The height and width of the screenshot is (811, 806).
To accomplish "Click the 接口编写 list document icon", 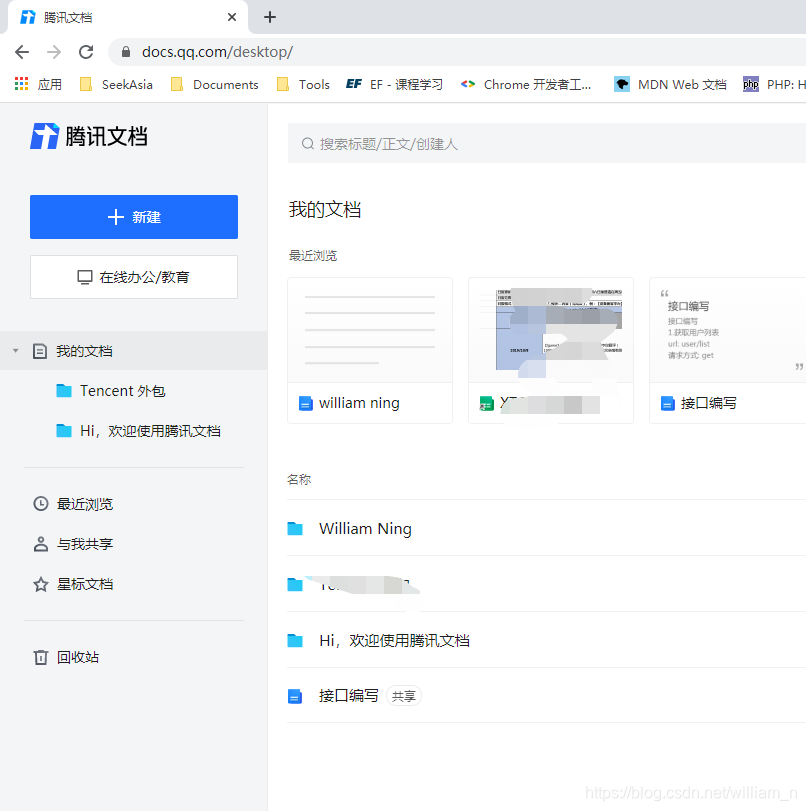I will (295, 696).
